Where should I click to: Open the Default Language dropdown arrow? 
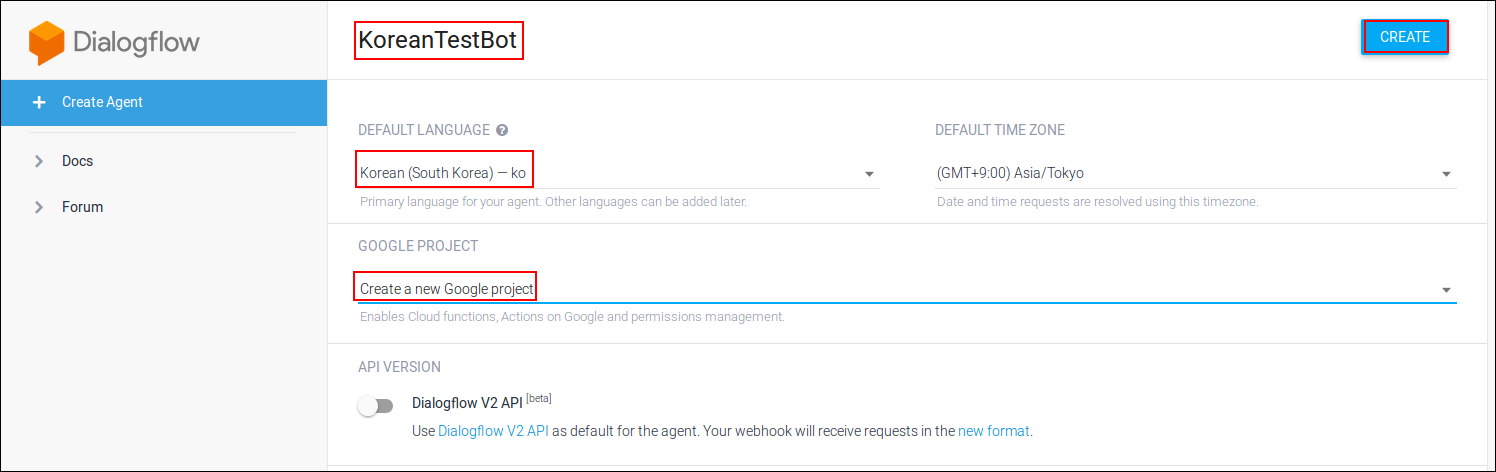869,175
